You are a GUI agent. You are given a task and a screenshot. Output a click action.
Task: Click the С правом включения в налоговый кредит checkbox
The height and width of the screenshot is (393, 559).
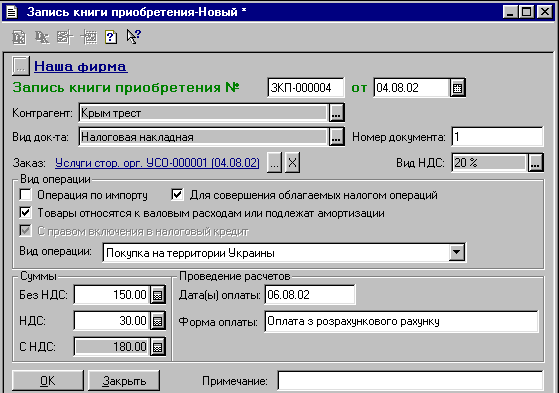click(25, 231)
